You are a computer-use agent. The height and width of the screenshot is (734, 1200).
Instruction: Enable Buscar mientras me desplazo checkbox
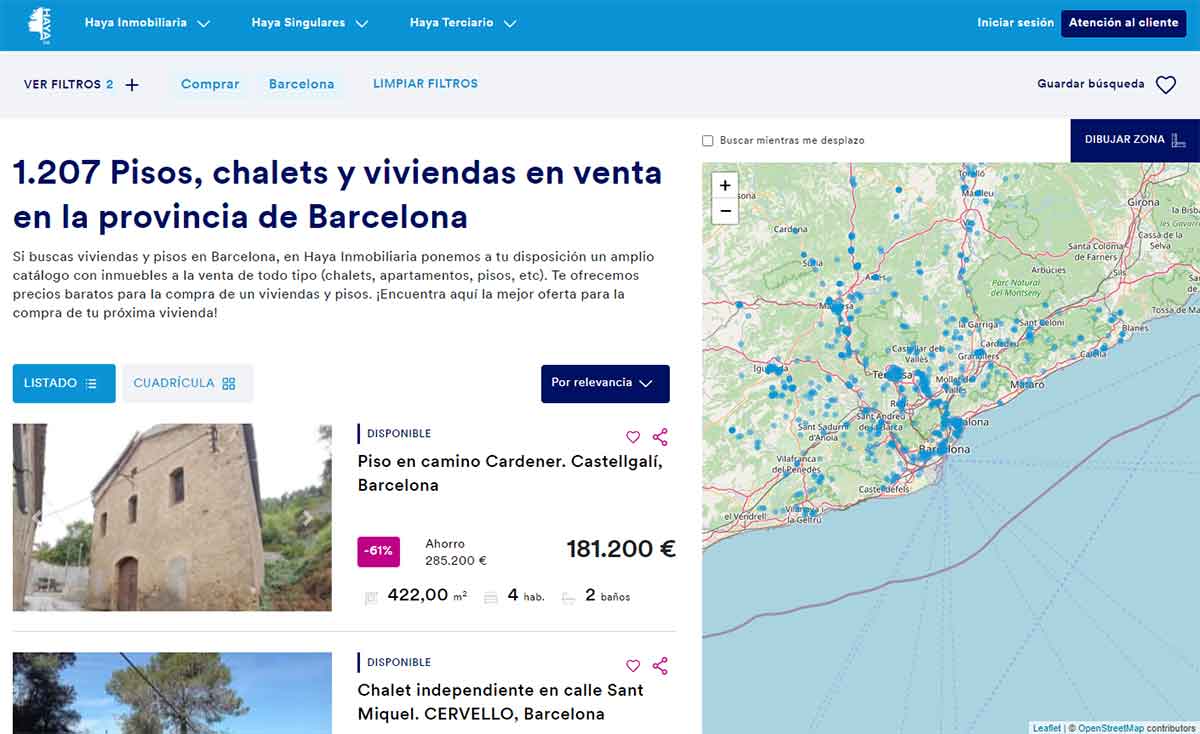(x=708, y=141)
